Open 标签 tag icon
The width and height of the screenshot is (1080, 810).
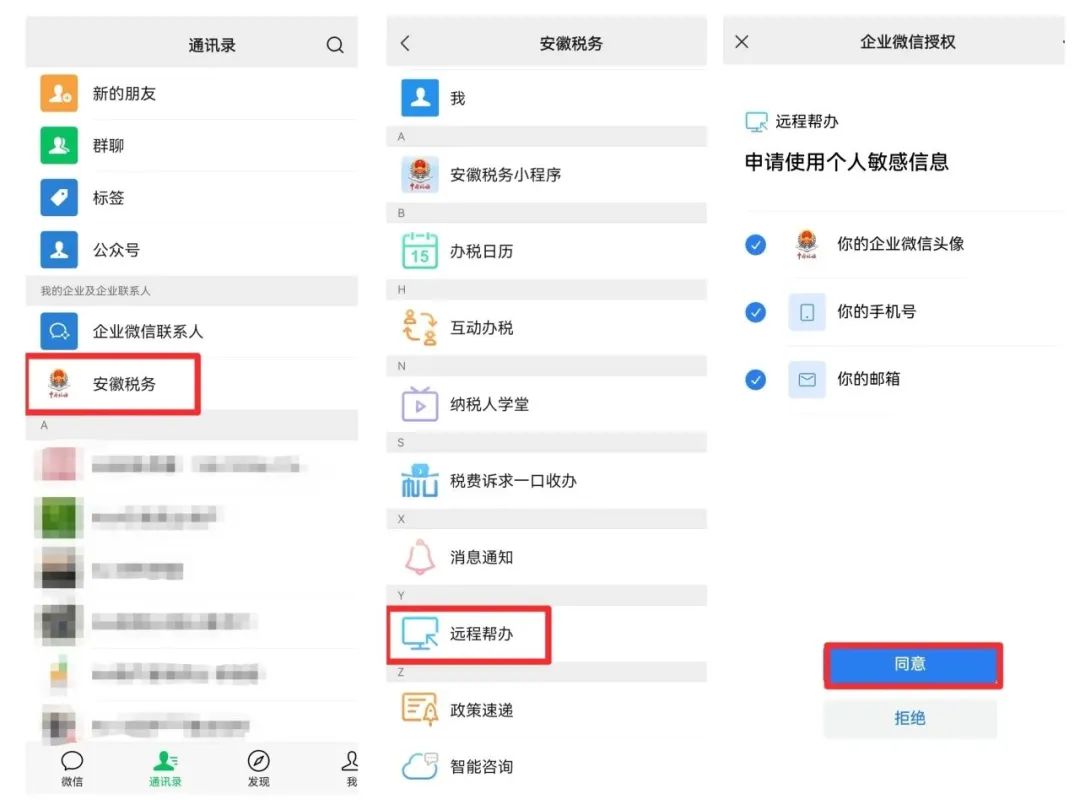(59, 198)
